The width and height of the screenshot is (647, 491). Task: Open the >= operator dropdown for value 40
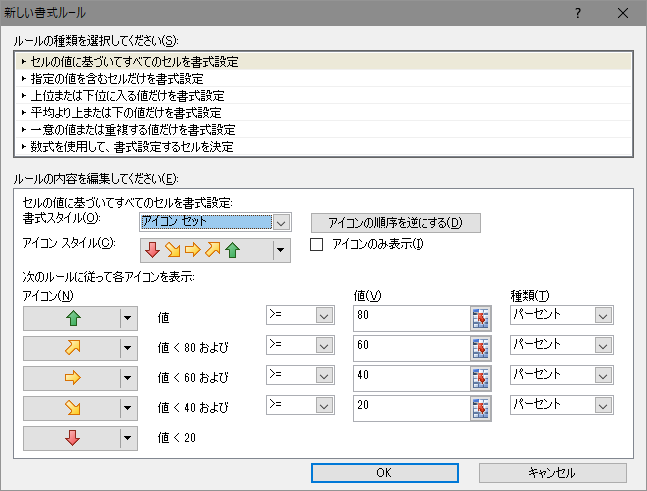(x=324, y=375)
